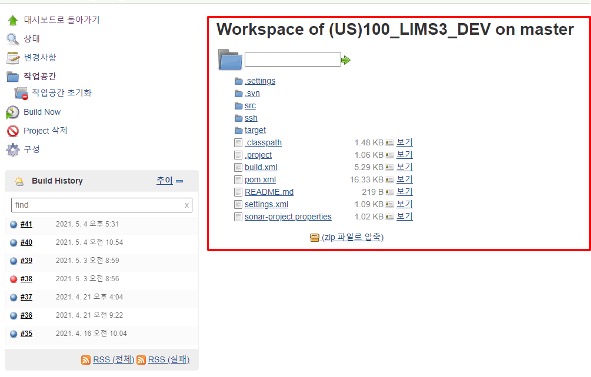The height and width of the screenshot is (377, 591).
Task: Open RSS (실패) feed for failures
Action: [168, 360]
